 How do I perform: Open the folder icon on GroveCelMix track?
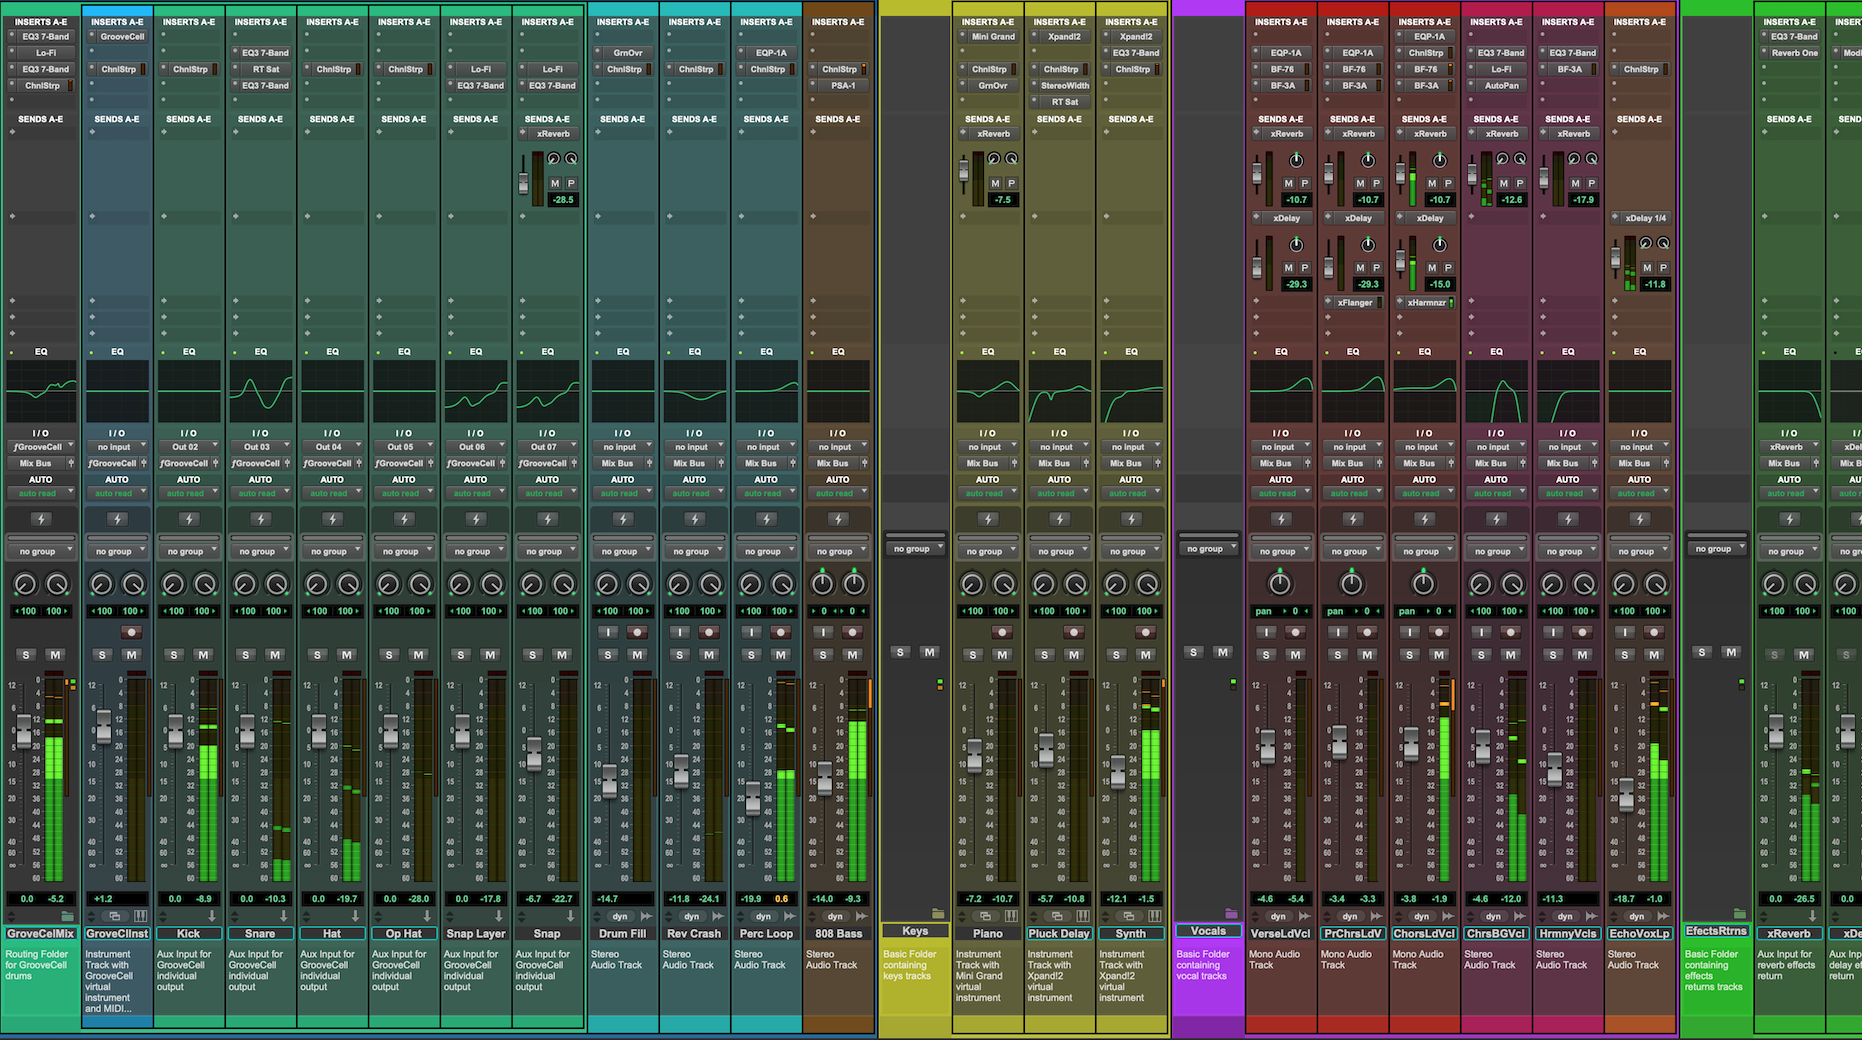tap(67, 916)
